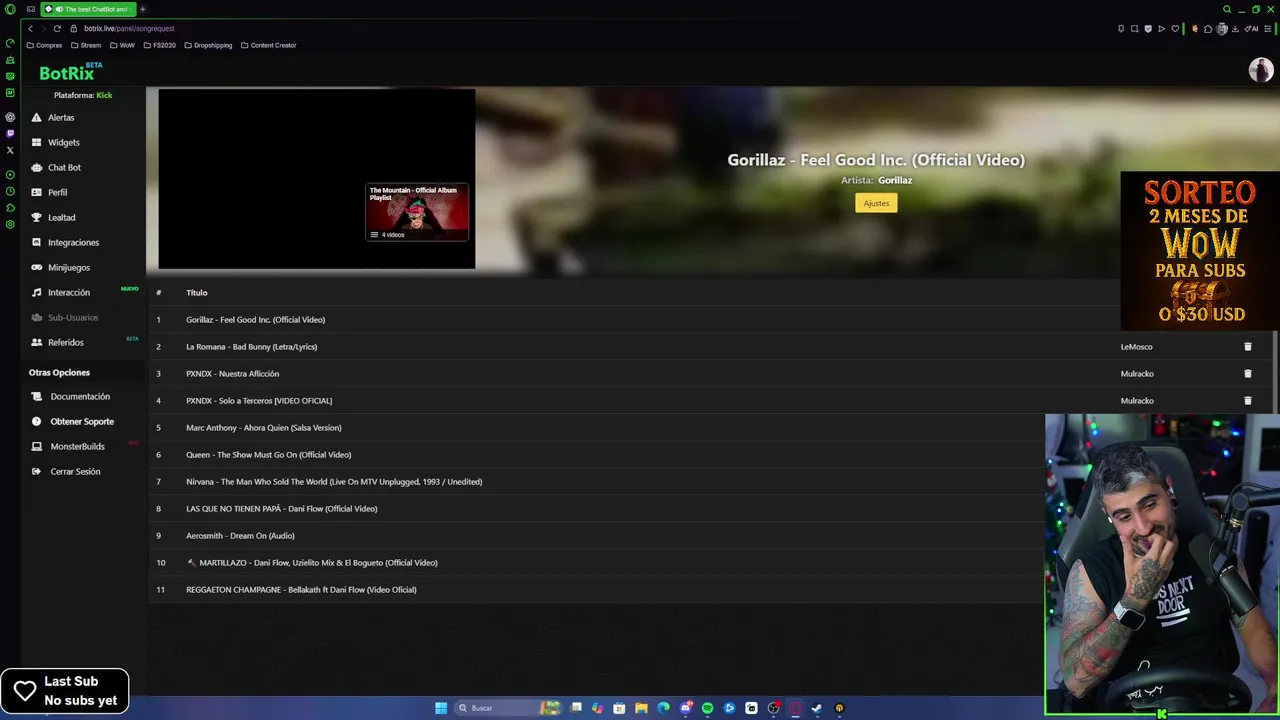This screenshot has width=1280, height=720.
Task: Add page to bookmarks with heart icon
Action: point(1175,28)
